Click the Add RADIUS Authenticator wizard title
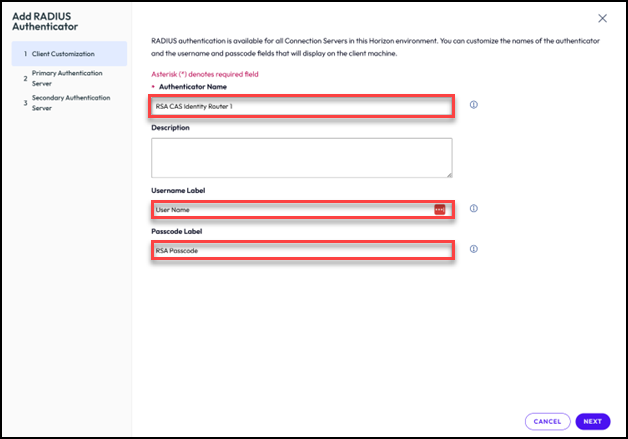Image resolution: width=628 pixels, height=439 pixels. point(44,21)
